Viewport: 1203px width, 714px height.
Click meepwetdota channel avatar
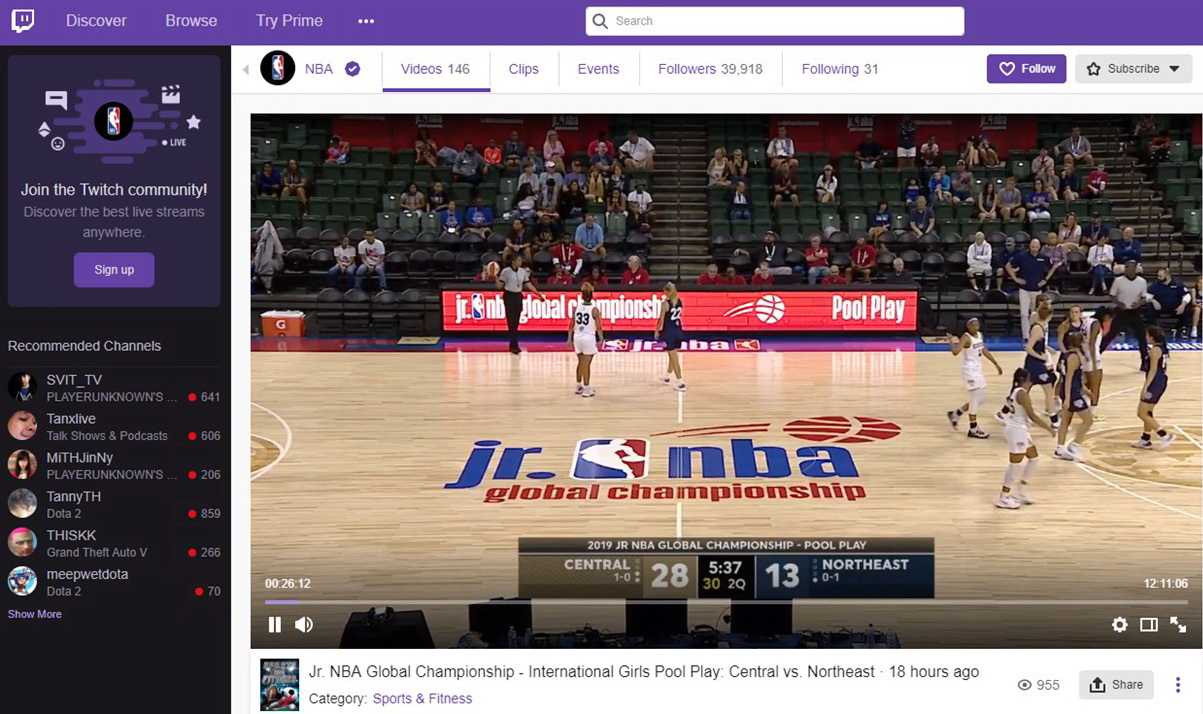(x=22, y=582)
